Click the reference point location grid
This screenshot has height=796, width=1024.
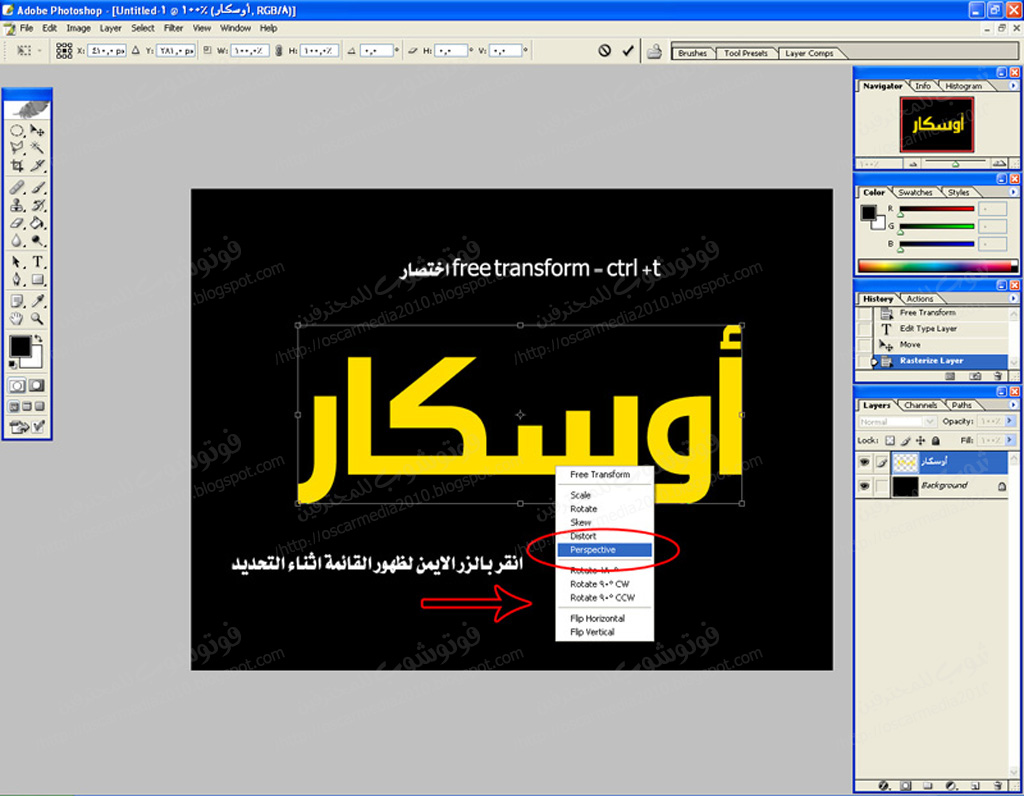[x=64, y=50]
